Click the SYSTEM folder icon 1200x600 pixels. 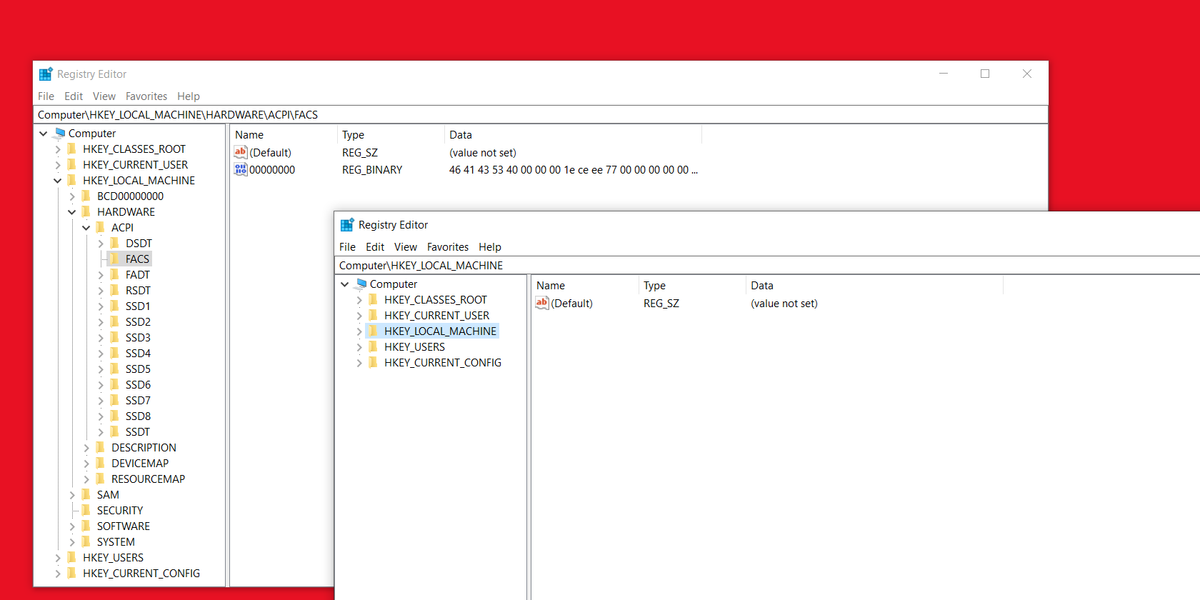coord(86,542)
